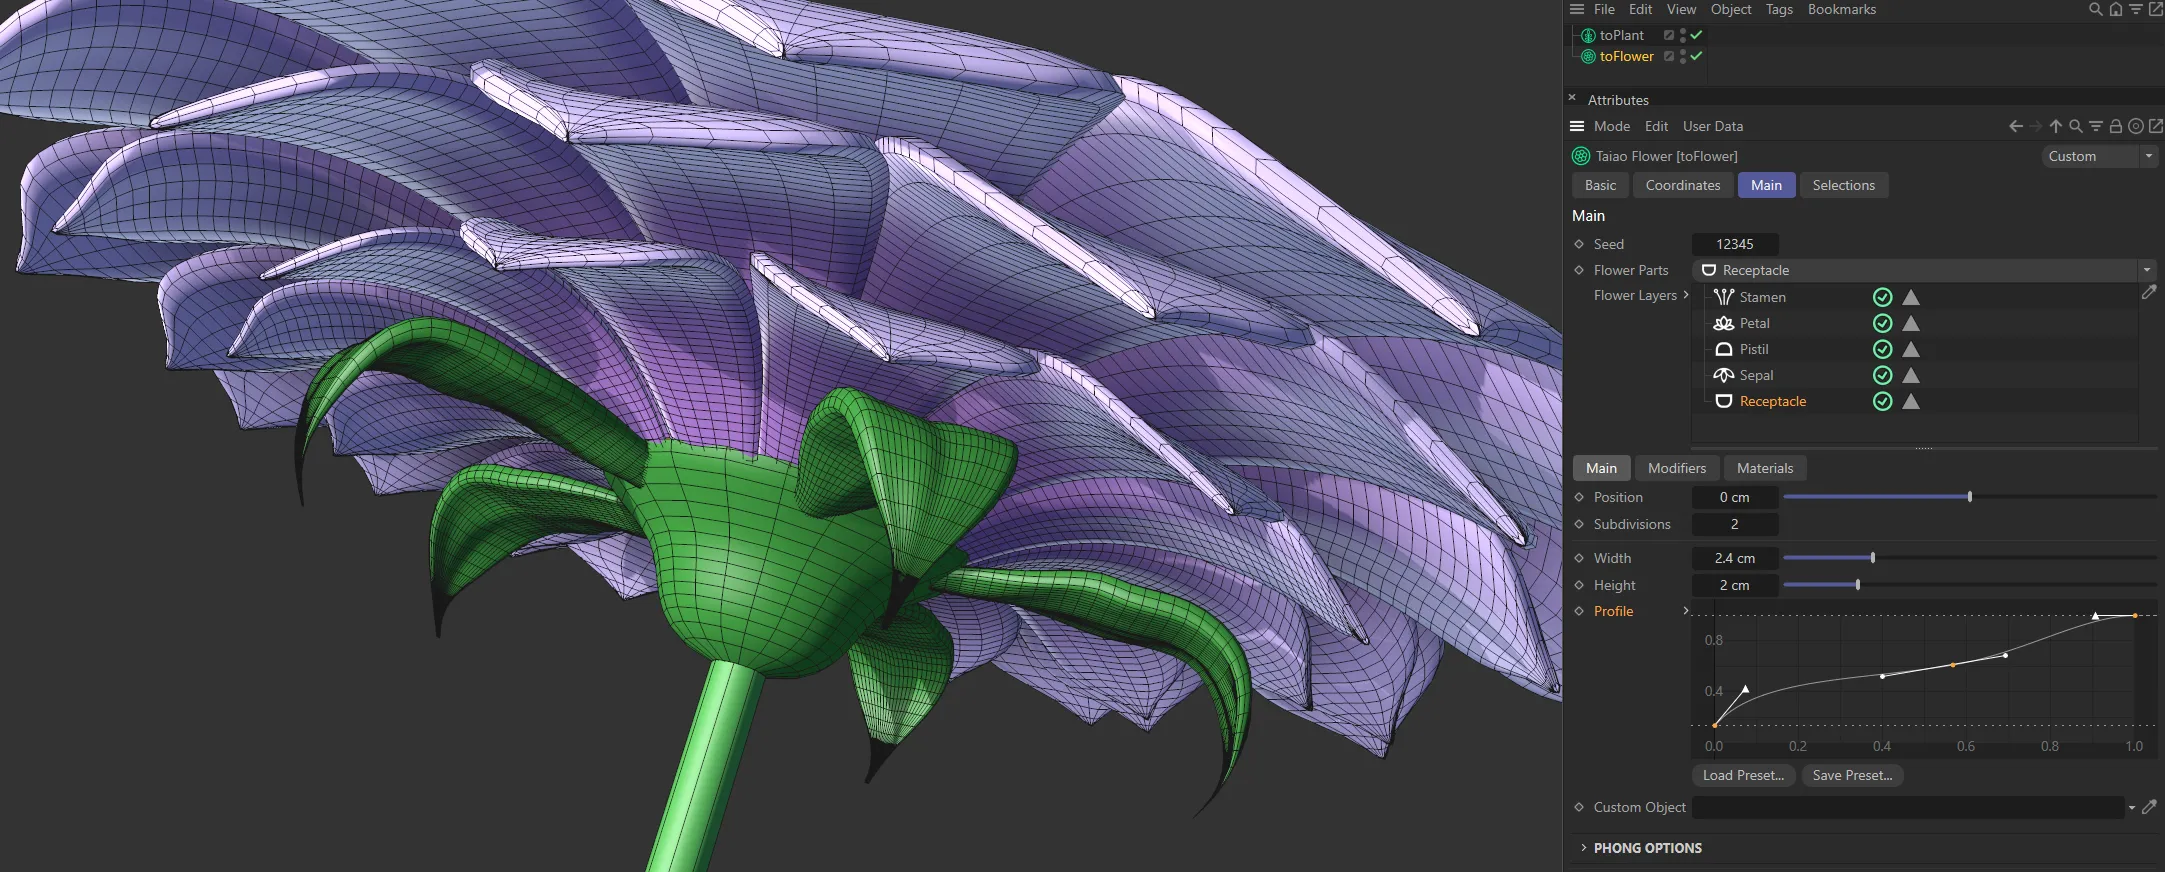Open the Custom Object dropdown arrow
The width and height of the screenshot is (2165, 872).
pos(2132,807)
